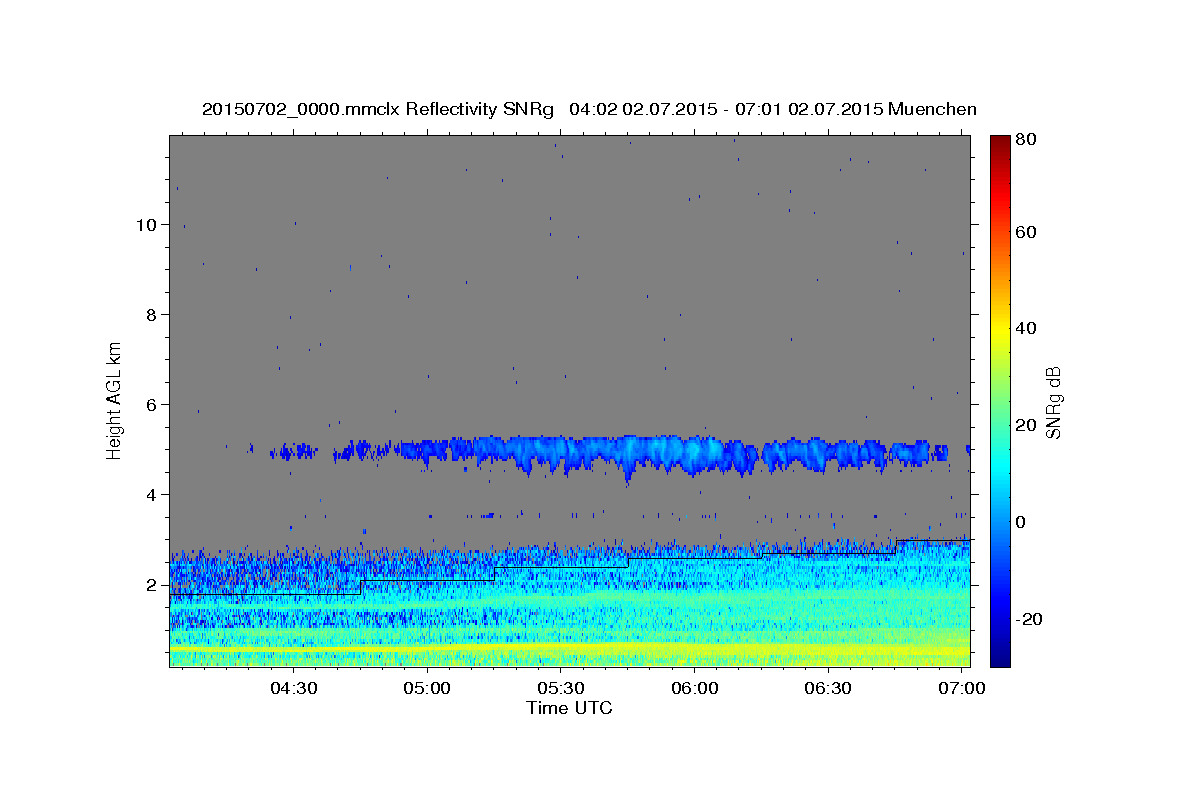Viewport: 1200px width, 800px height.
Task: Click the colorbar value 80
Action: (x=1026, y=139)
